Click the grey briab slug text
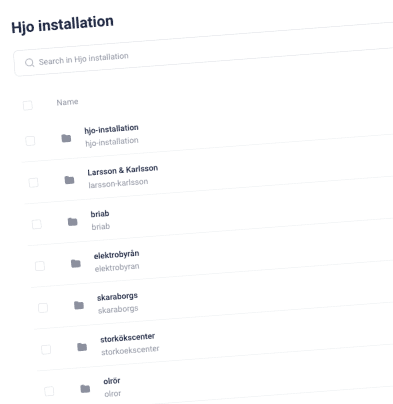The image size is (393, 404). 101,227
